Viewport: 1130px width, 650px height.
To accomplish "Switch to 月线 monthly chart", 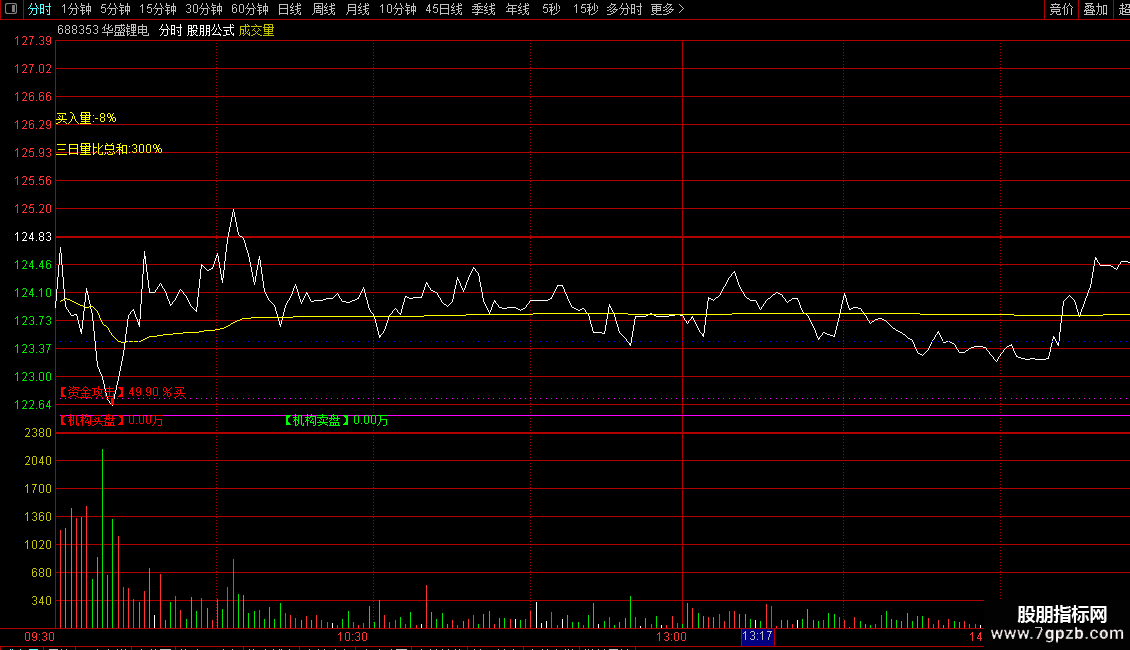I will point(357,9).
